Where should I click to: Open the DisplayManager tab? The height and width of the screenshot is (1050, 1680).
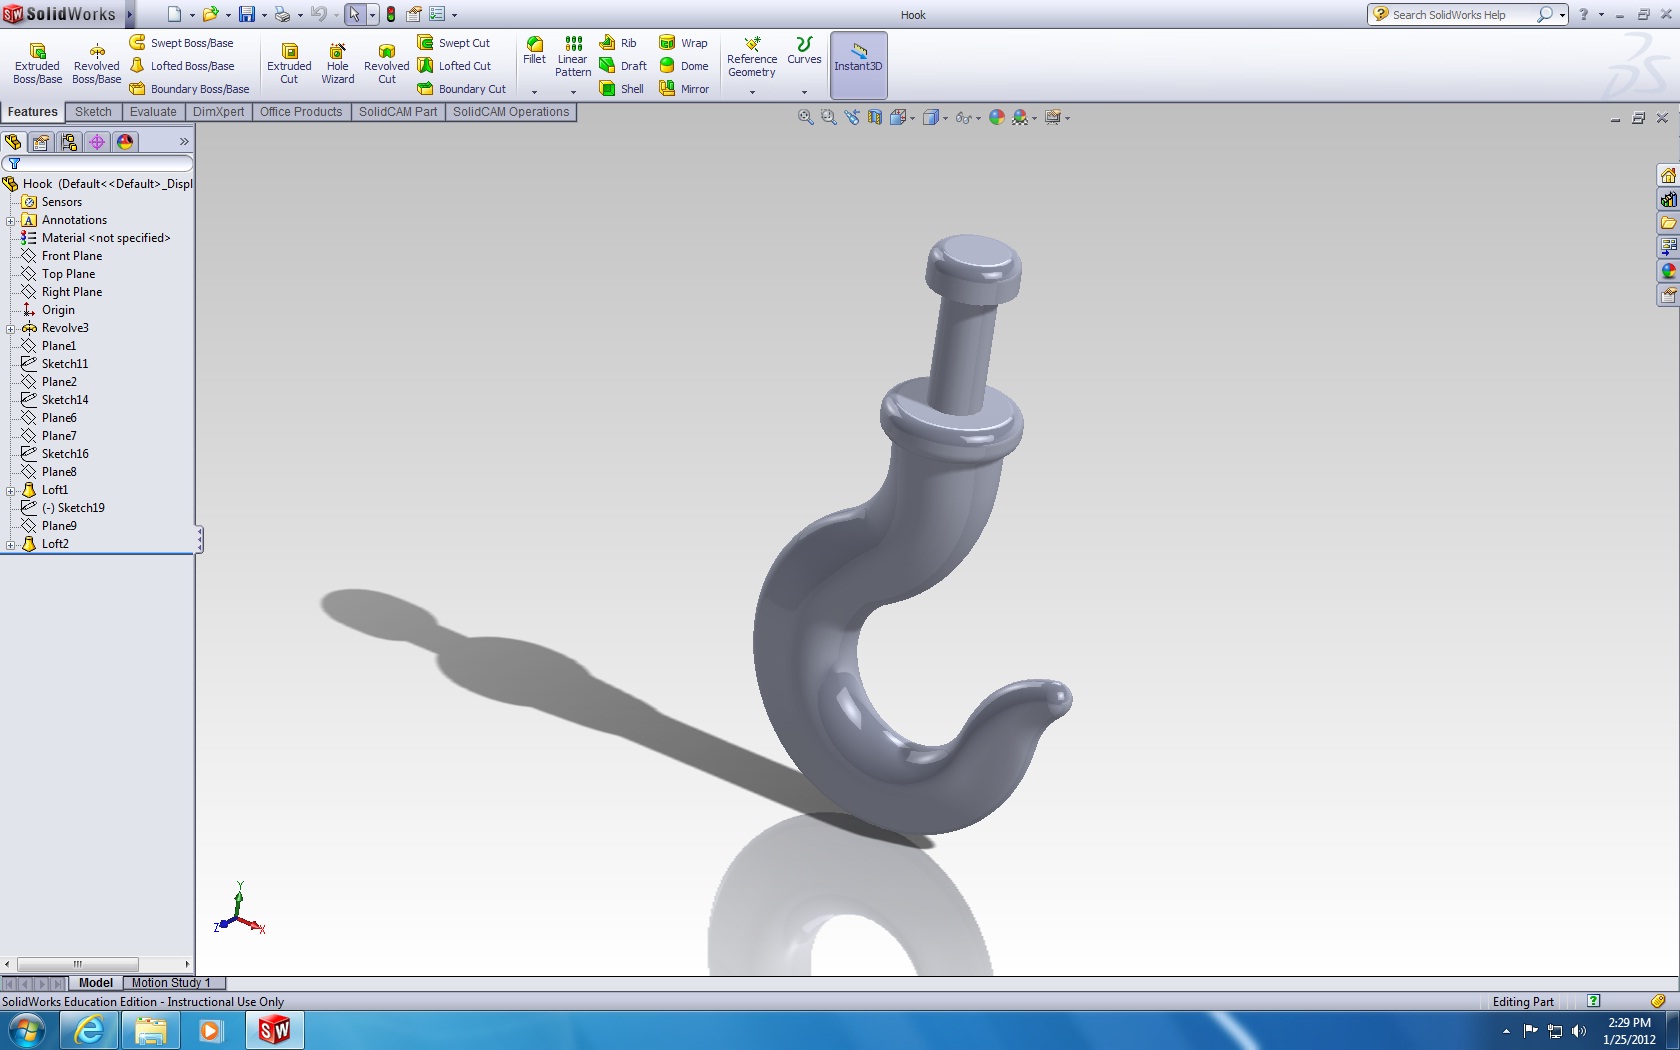125,142
